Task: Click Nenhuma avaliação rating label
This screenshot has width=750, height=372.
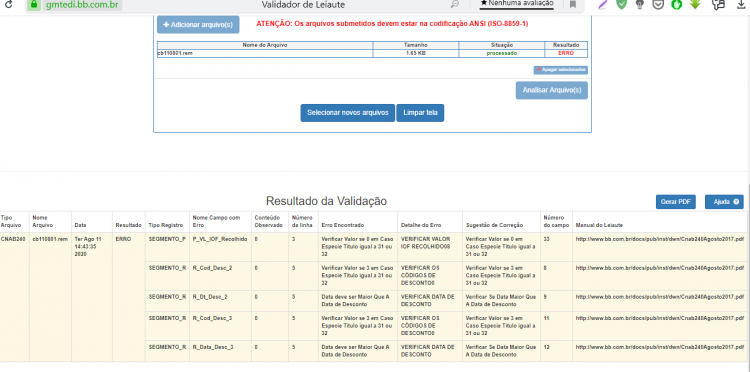Action: 517,3
